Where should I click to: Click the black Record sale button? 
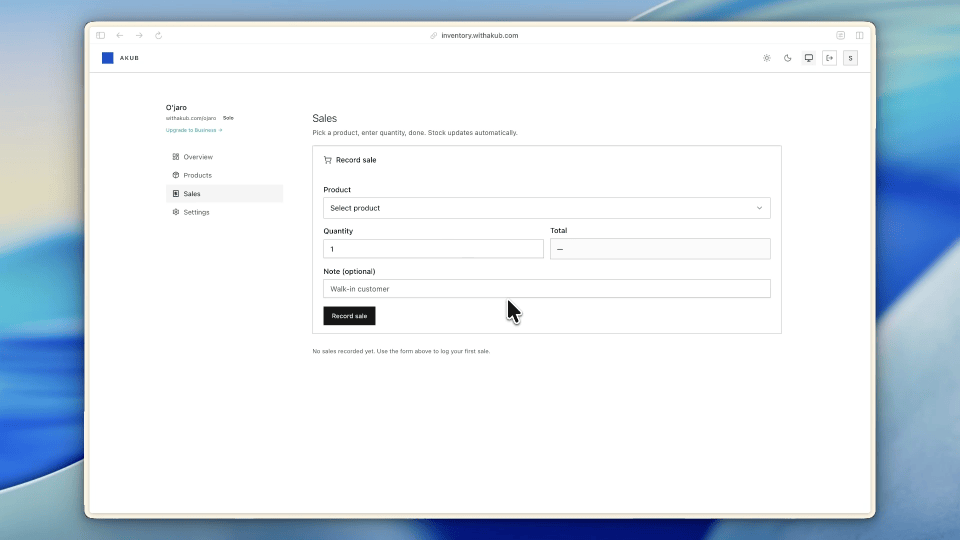(x=349, y=316)
